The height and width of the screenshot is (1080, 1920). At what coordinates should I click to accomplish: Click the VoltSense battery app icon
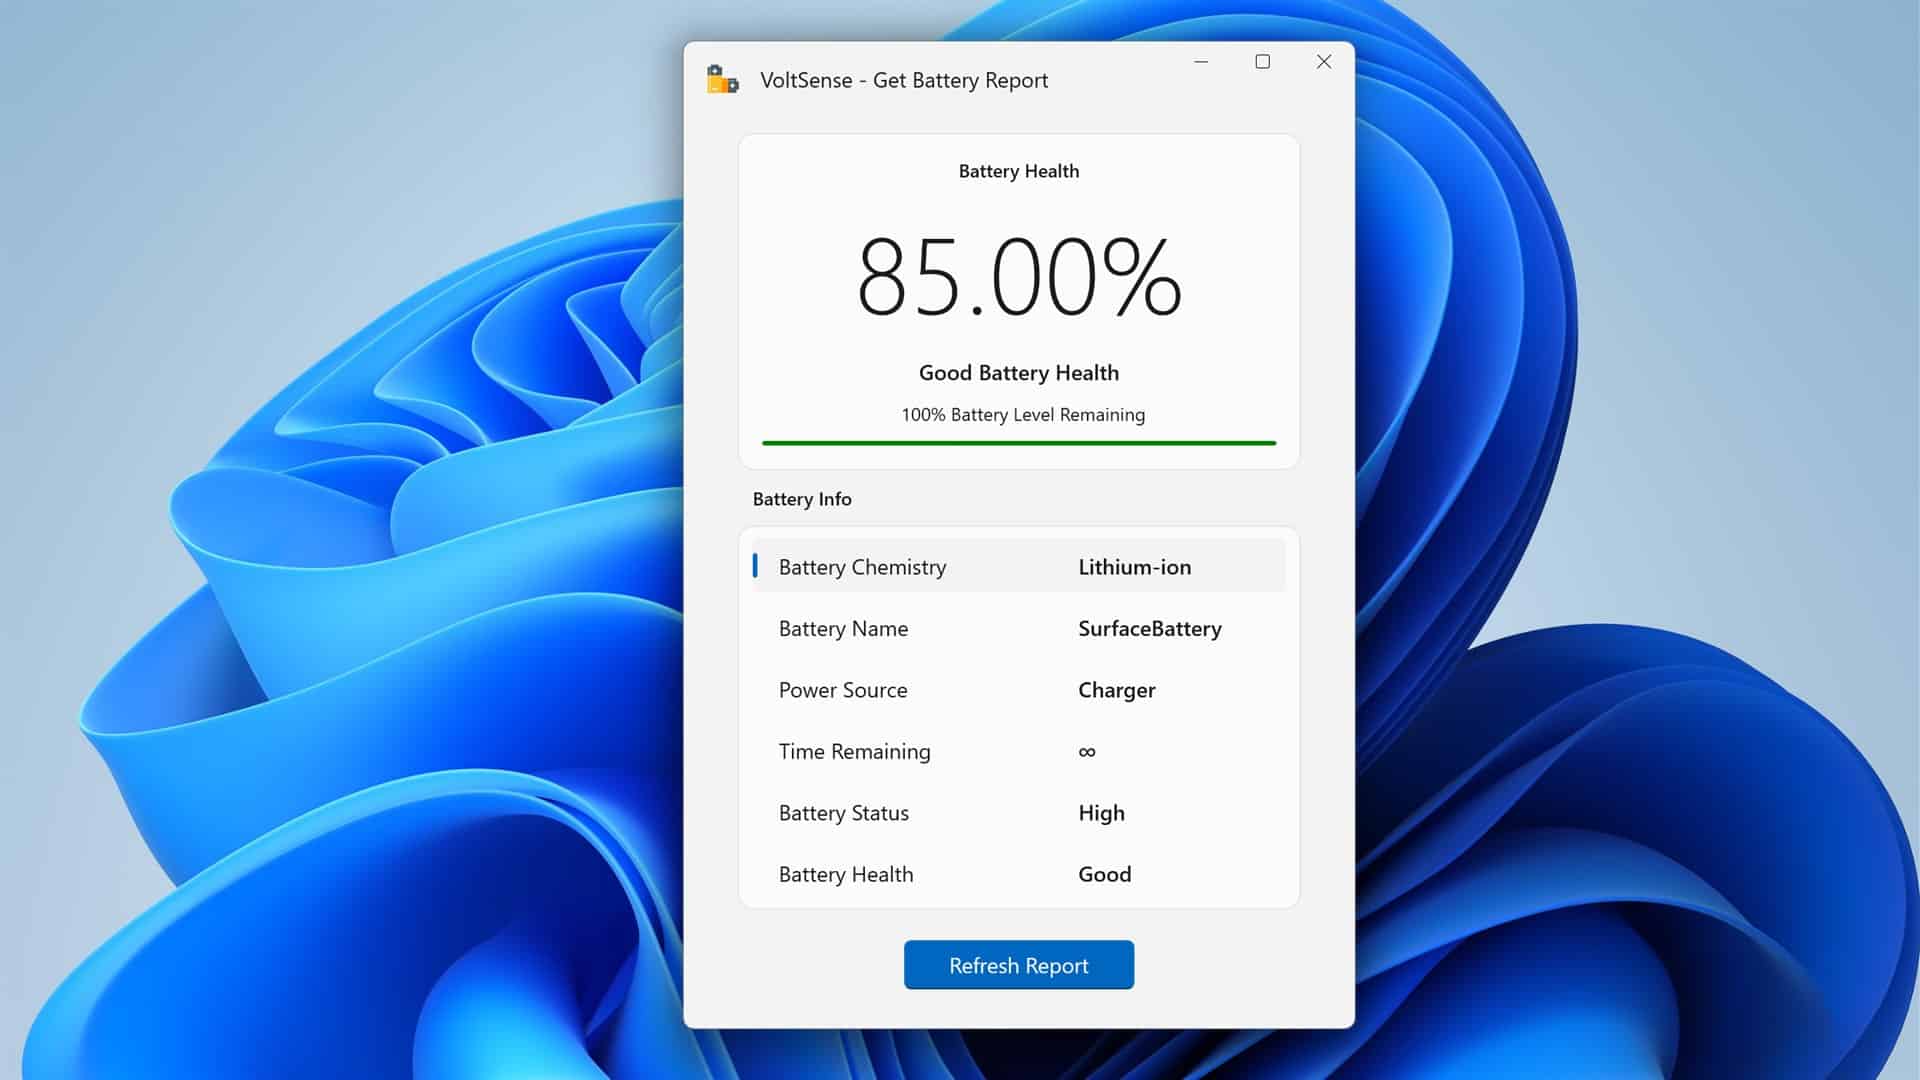pyautogui.click(x=722, y=80)
